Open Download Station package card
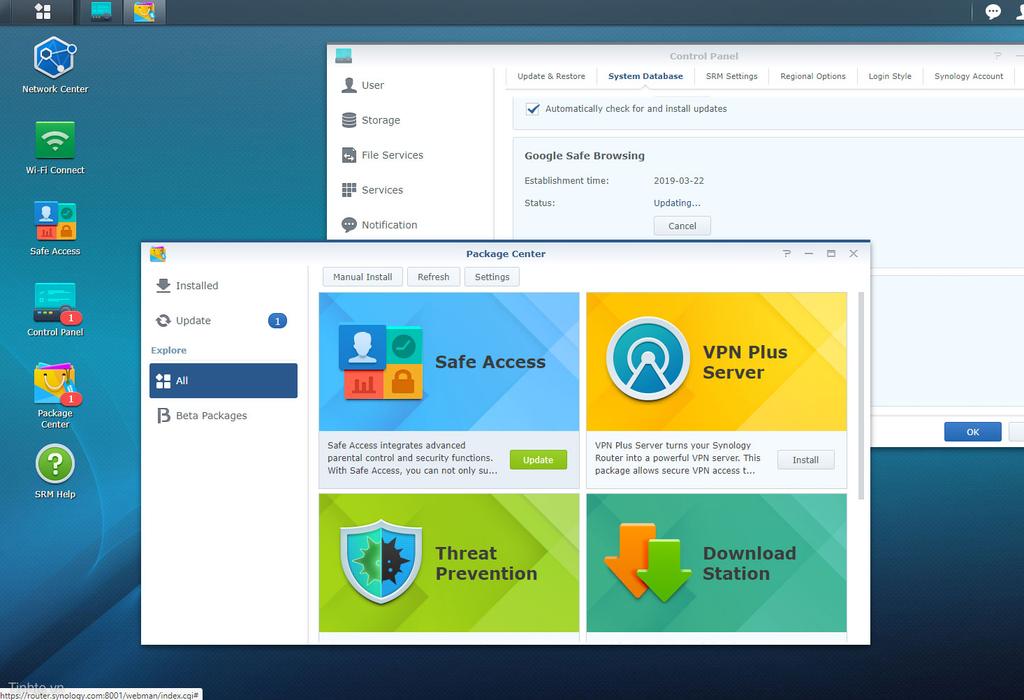Viewport: 1024px width, 700px height. pyautogui.click(x=716, y=563)
